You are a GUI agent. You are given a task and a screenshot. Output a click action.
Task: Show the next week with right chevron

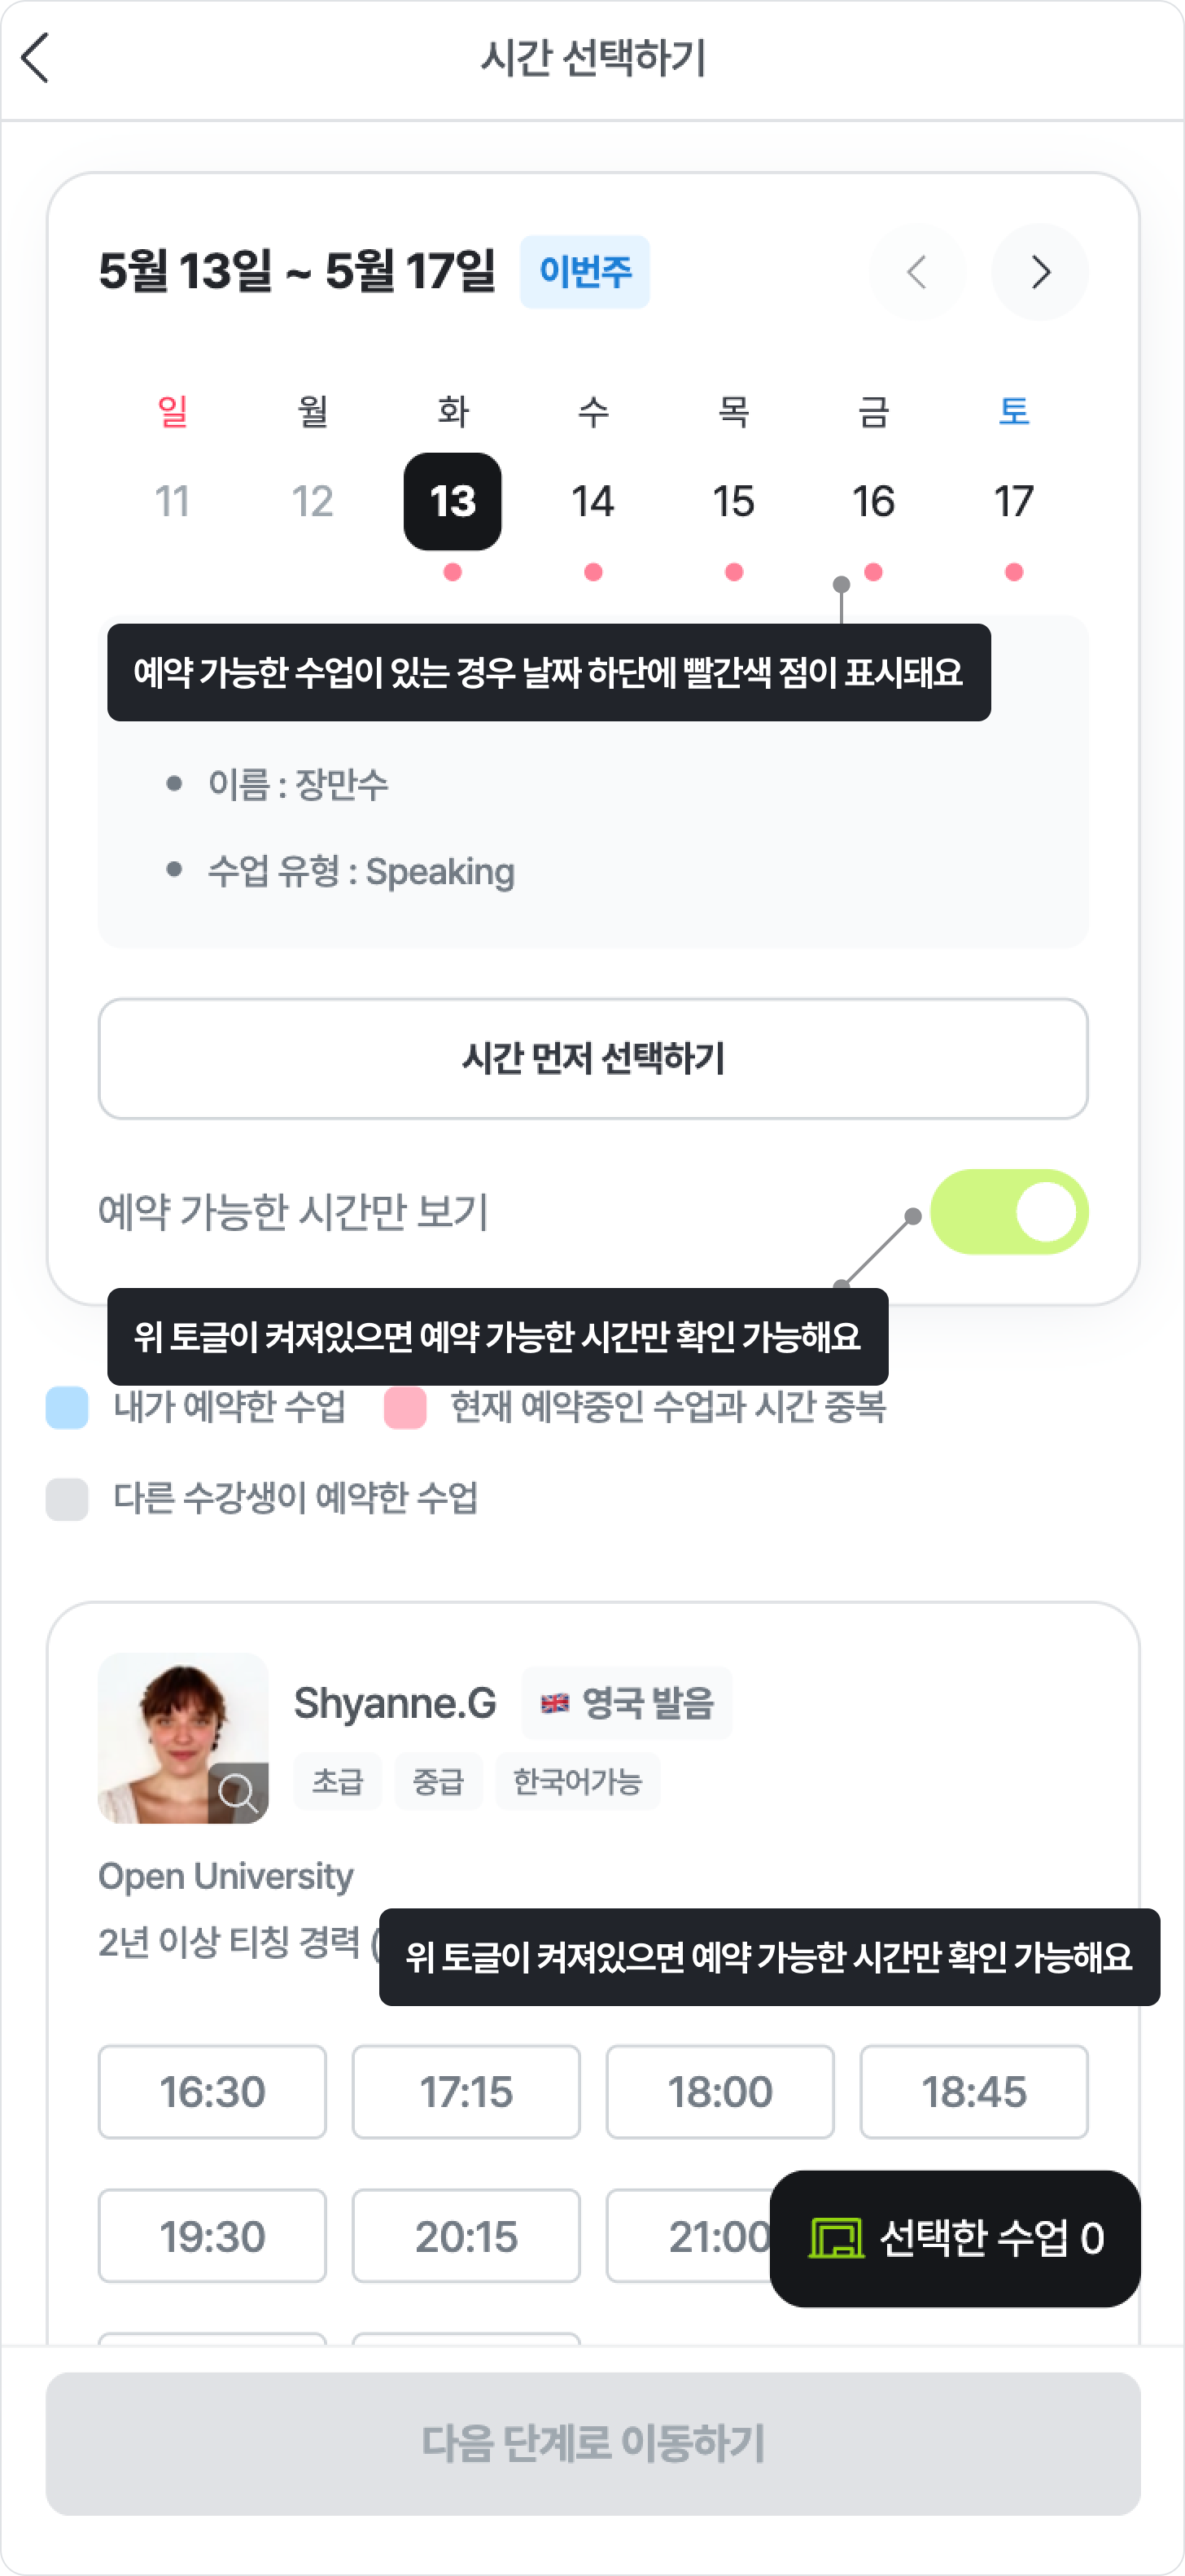[x=1039, y=272]
